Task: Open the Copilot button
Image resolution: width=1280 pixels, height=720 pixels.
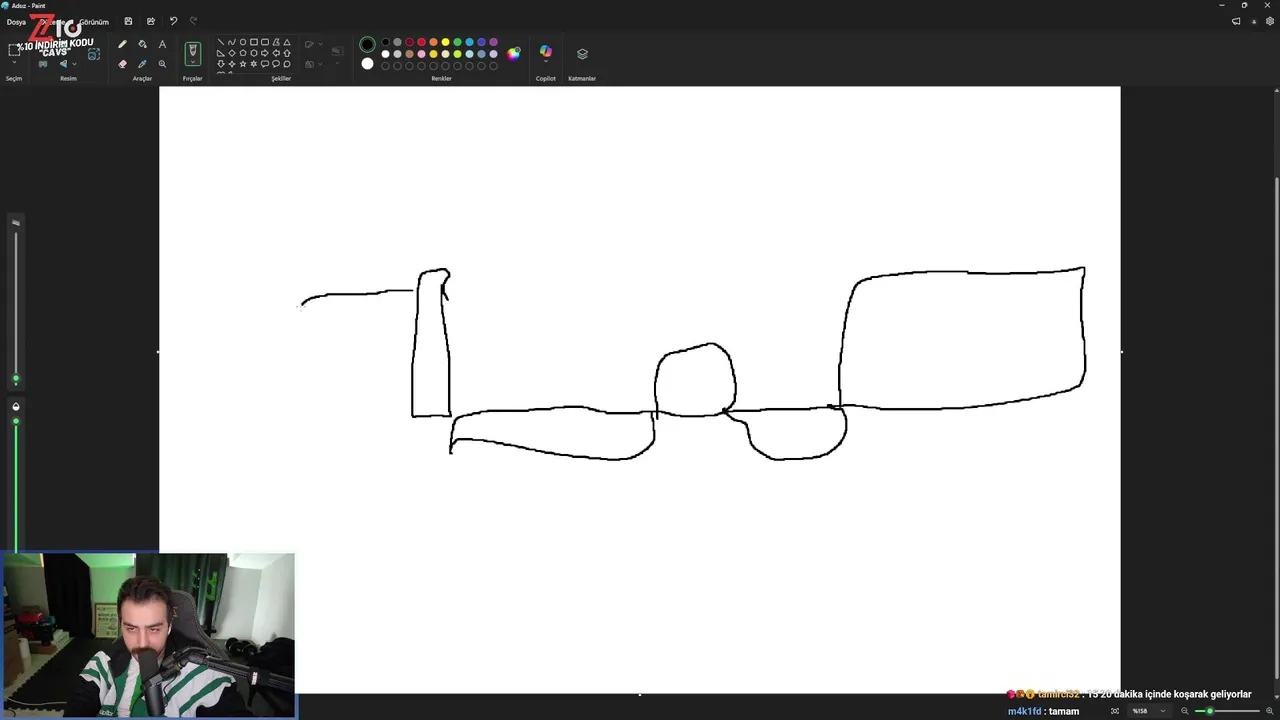Action: [x=545, y=53]
